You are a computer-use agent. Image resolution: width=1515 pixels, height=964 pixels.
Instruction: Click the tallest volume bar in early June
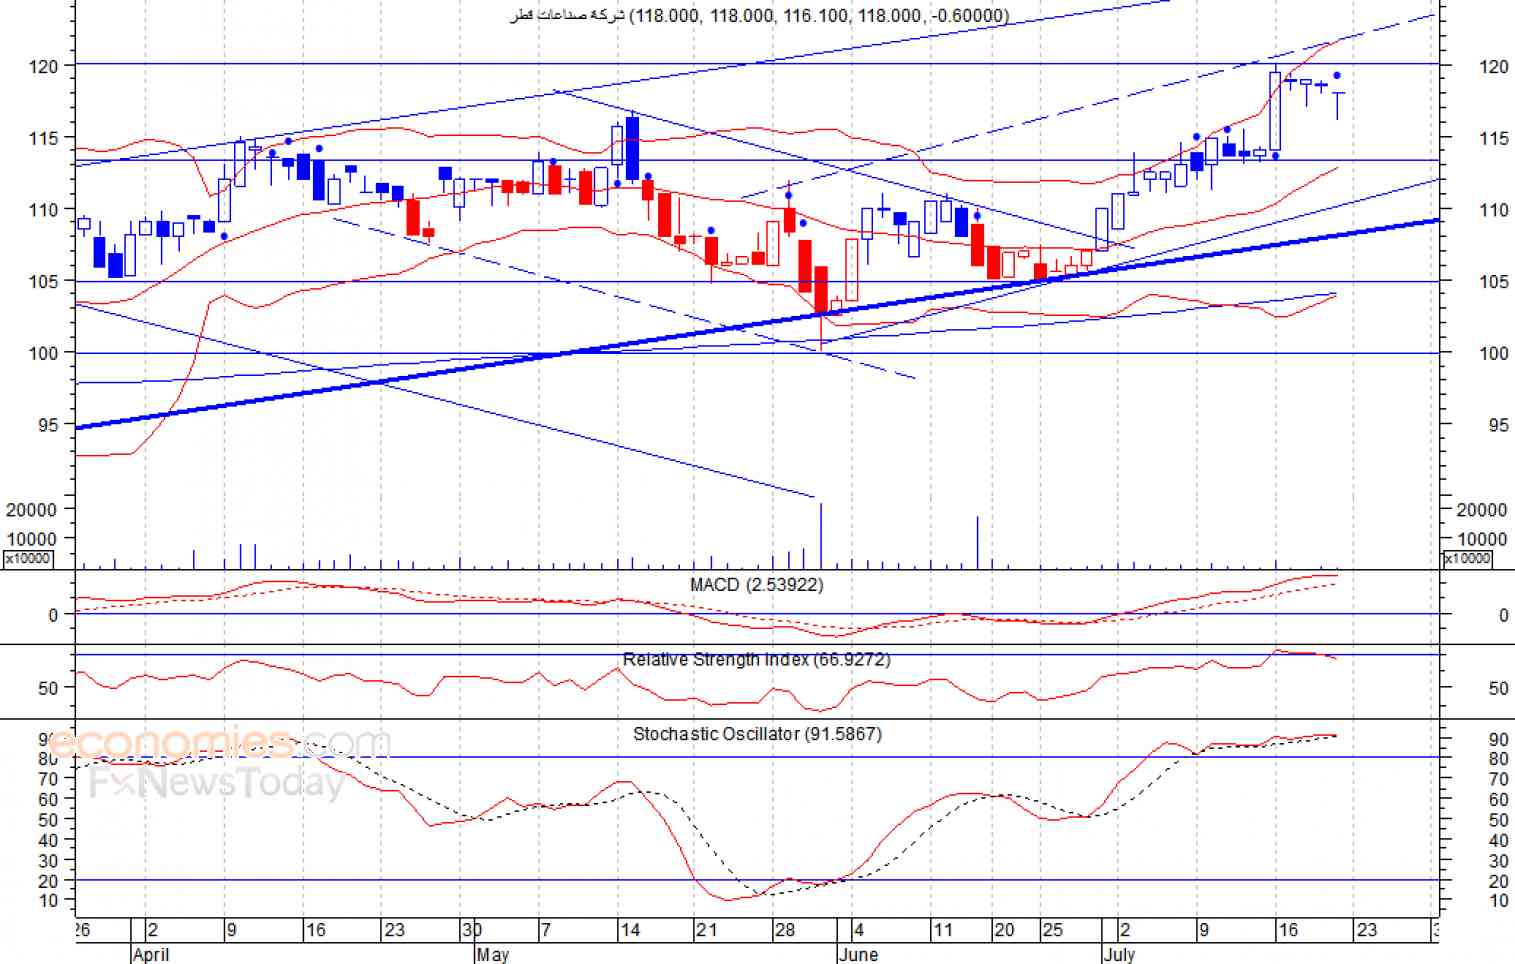821,535
